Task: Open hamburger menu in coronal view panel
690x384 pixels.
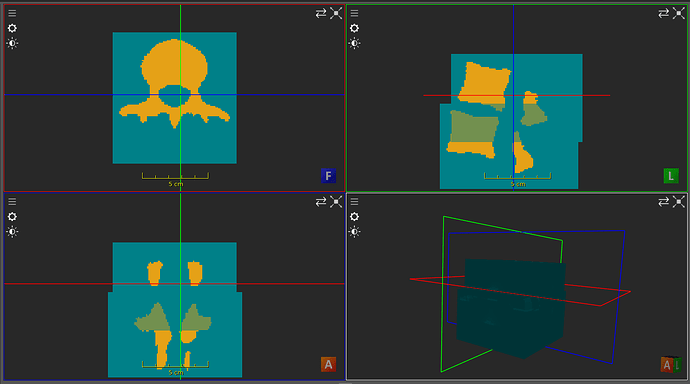Action: [12, 201]
